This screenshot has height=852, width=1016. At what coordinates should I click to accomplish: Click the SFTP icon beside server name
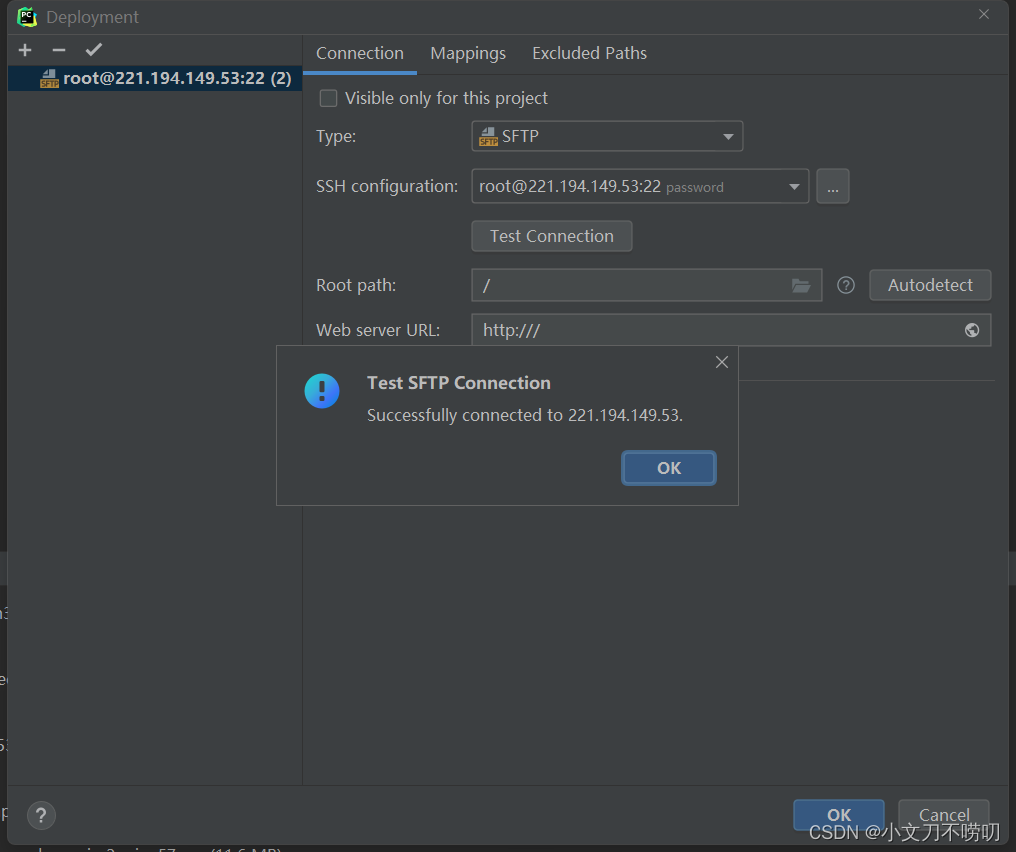[49, 78]
